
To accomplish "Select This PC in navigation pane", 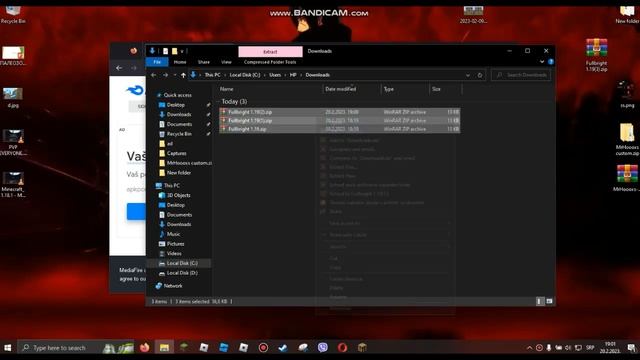I will coord(171,186).
